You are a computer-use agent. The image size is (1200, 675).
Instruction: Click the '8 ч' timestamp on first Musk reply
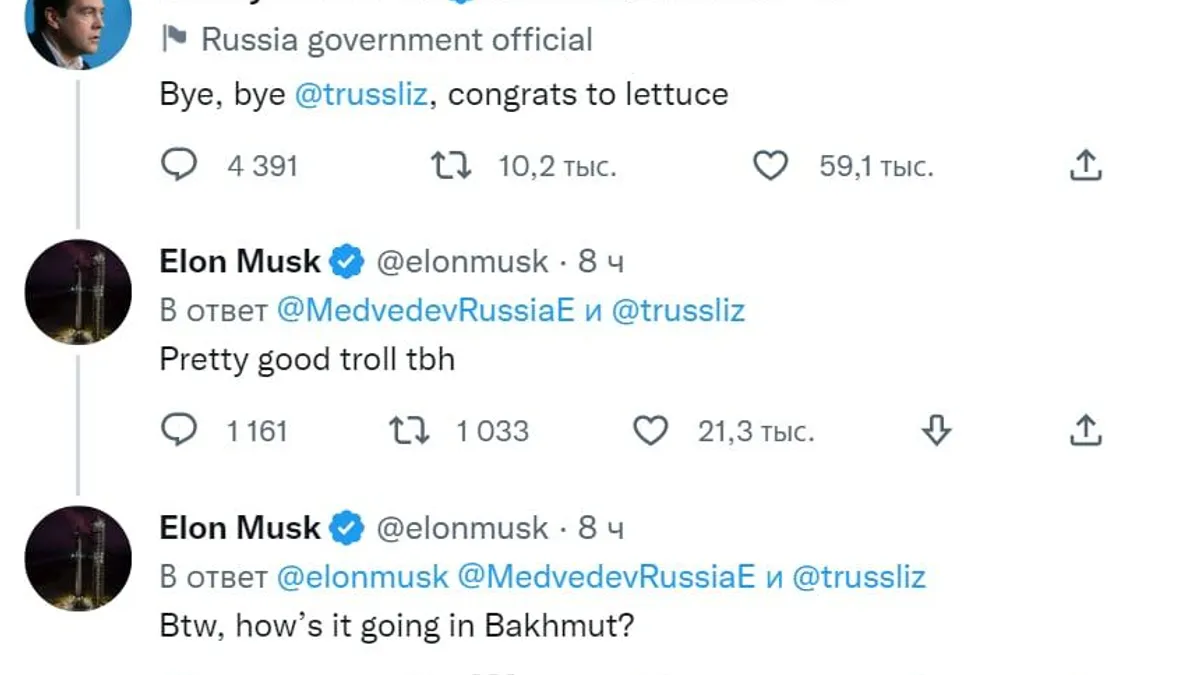(x=601, y=262)
